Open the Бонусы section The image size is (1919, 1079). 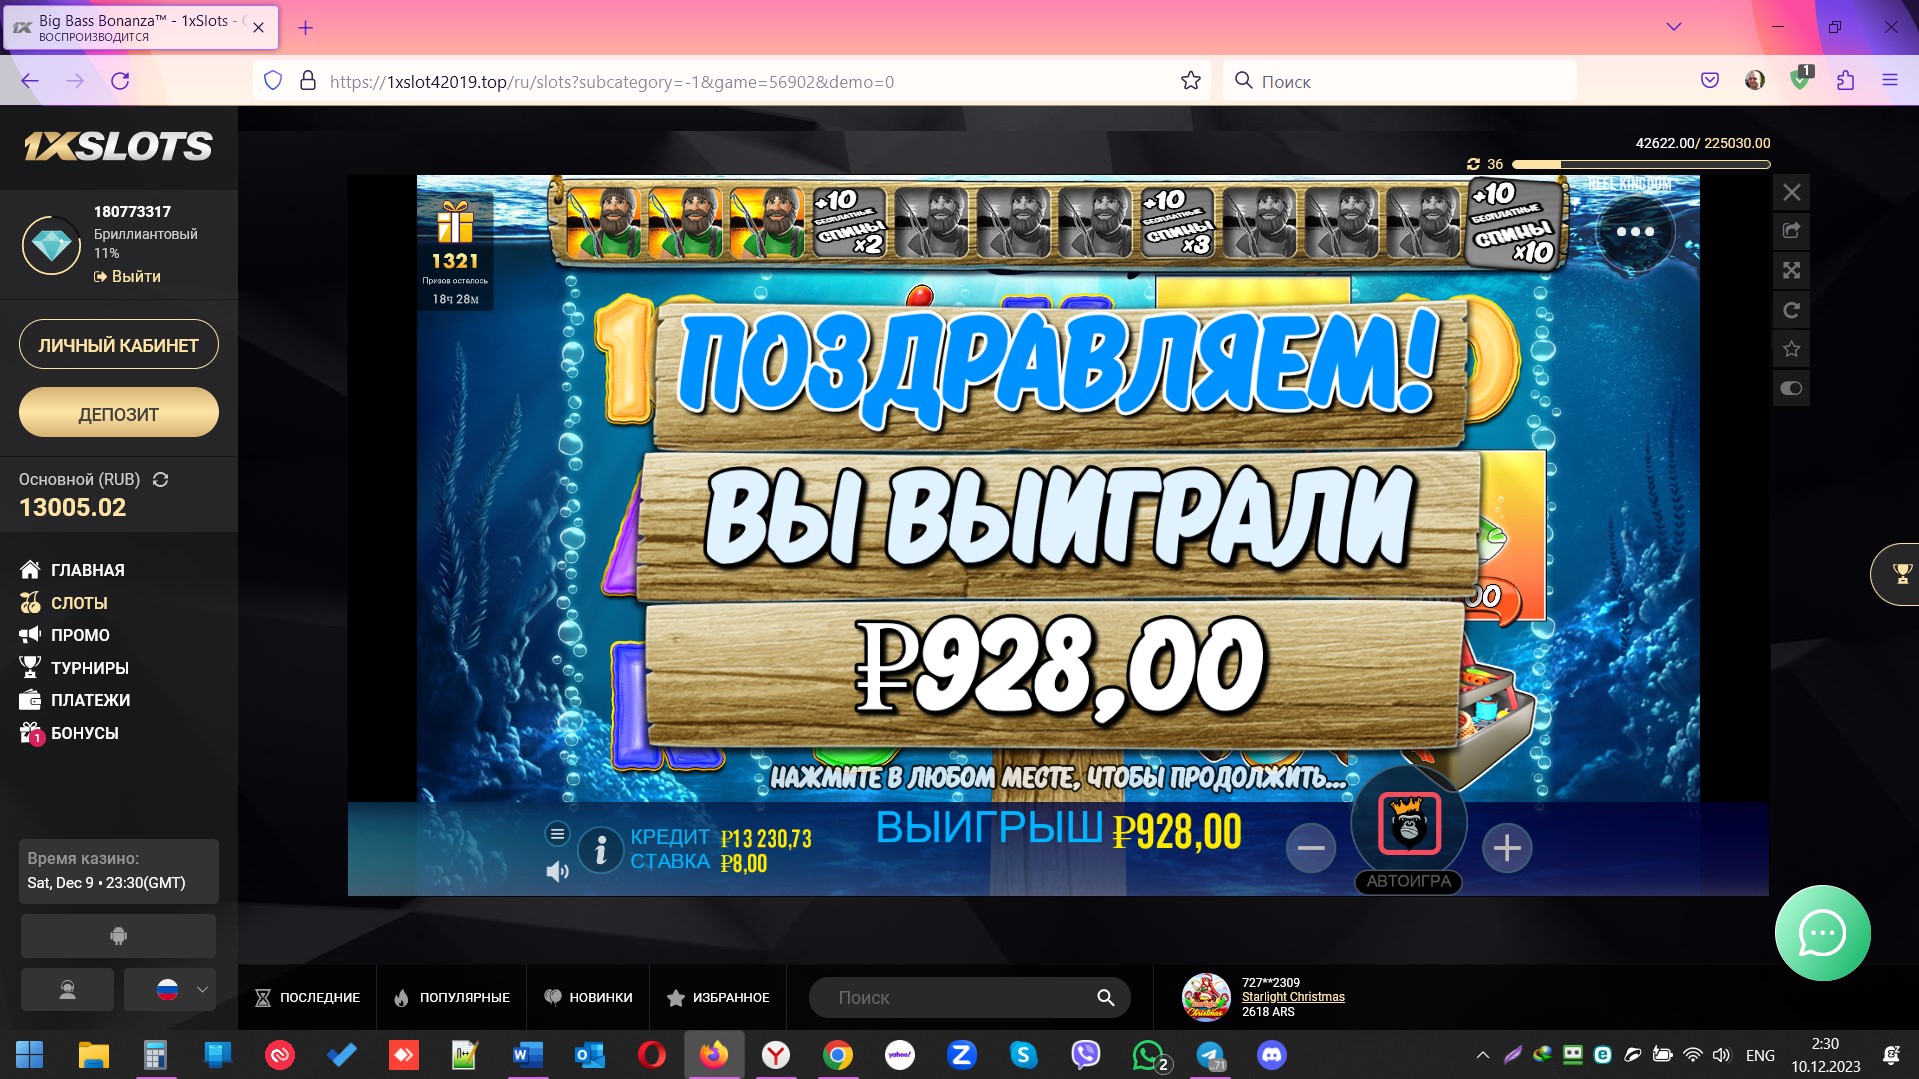[x=69, y=733]
